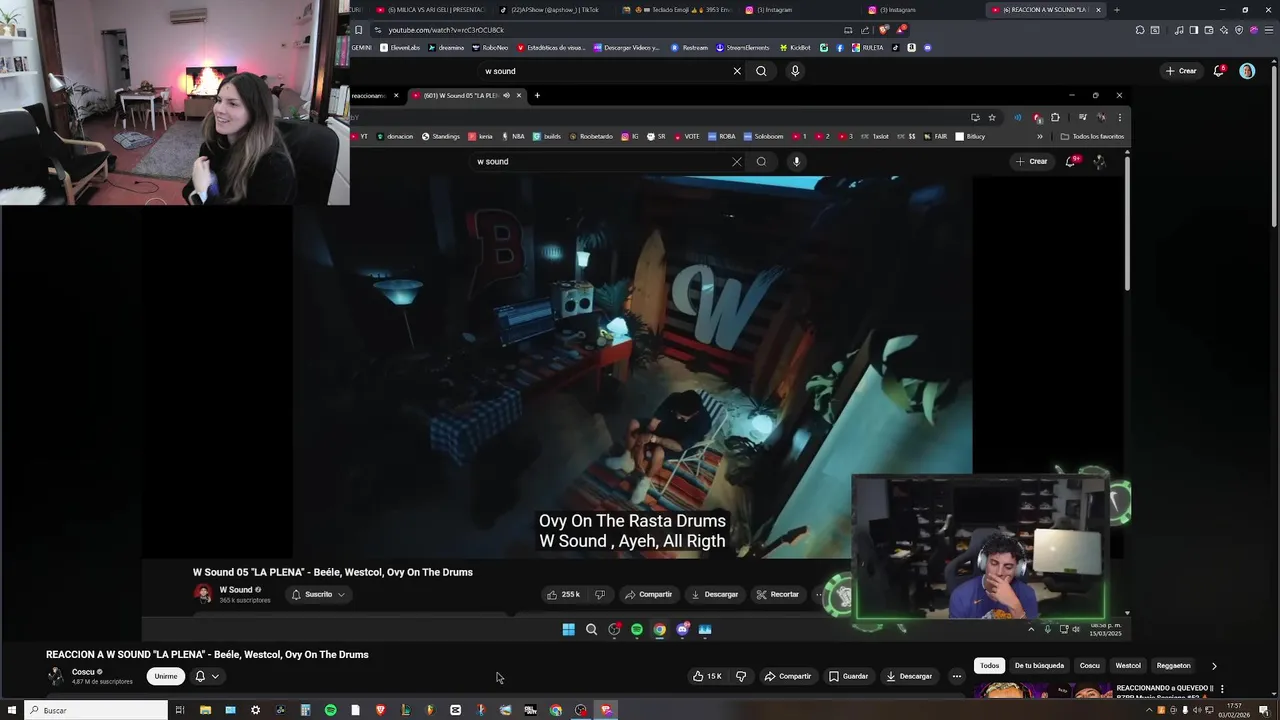Dislike the Coscu reaction video
The image size is (1280, 720).
(741, 676)
